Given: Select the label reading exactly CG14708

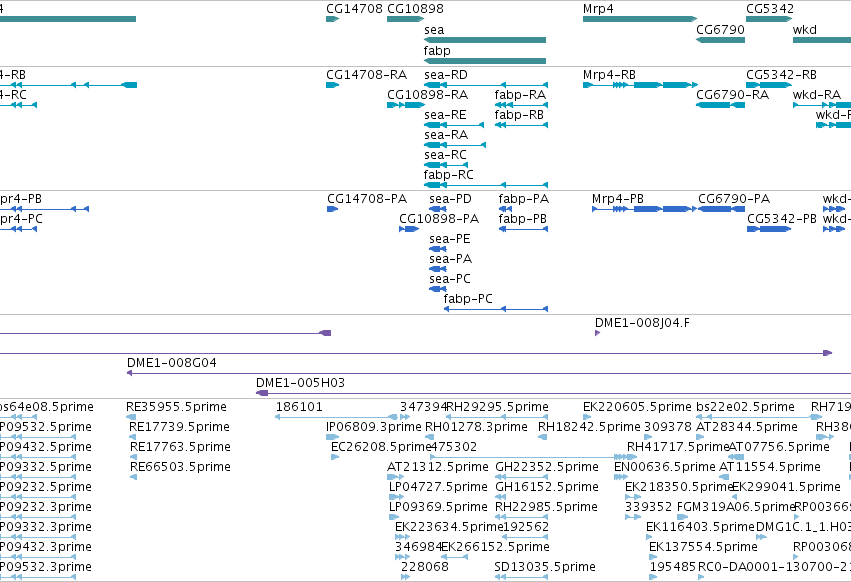Looking at the screenshot, I should point(354,9).
